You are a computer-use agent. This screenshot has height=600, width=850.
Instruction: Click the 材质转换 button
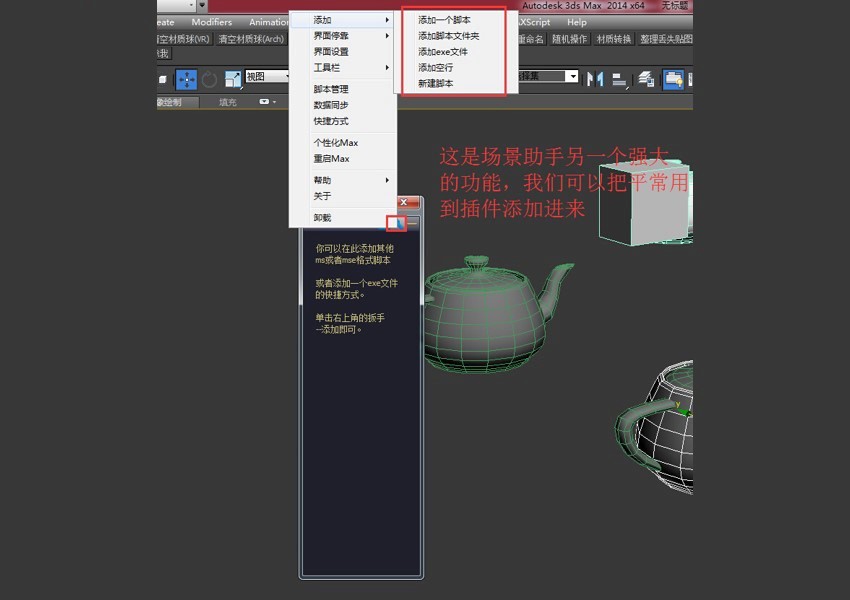(612, 40)
